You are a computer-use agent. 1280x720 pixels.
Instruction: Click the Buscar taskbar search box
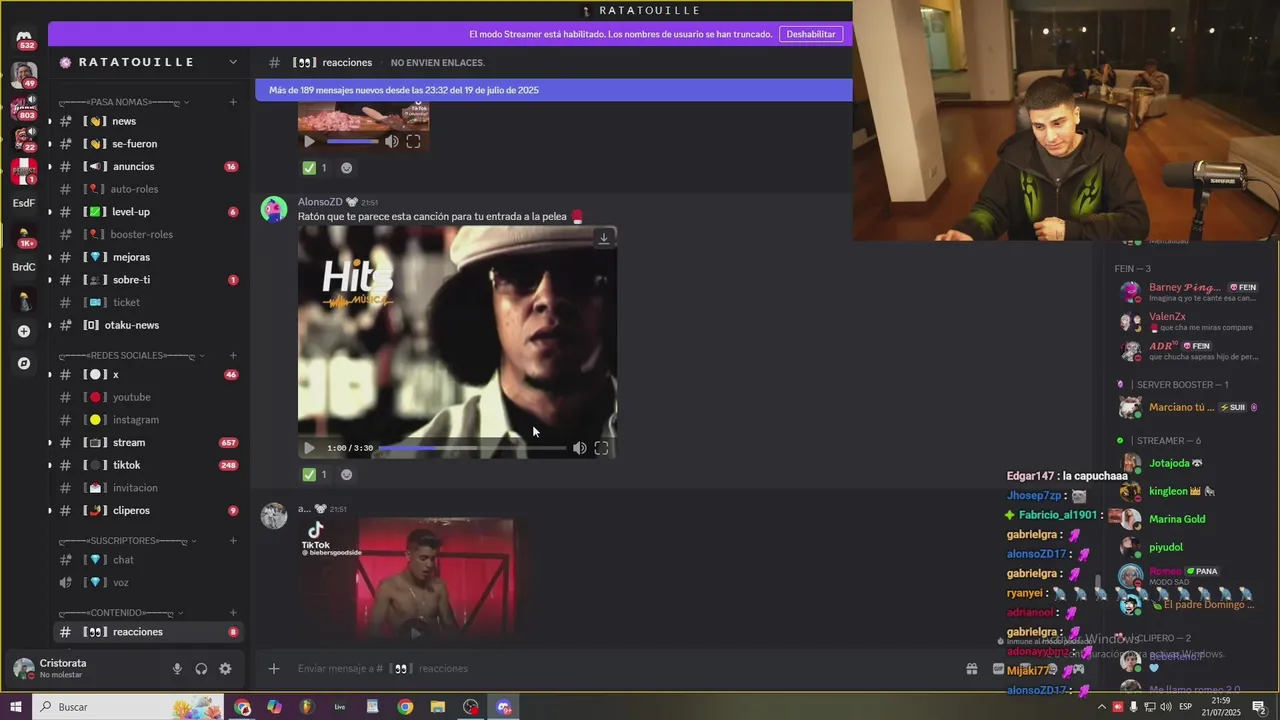point(128,707)
